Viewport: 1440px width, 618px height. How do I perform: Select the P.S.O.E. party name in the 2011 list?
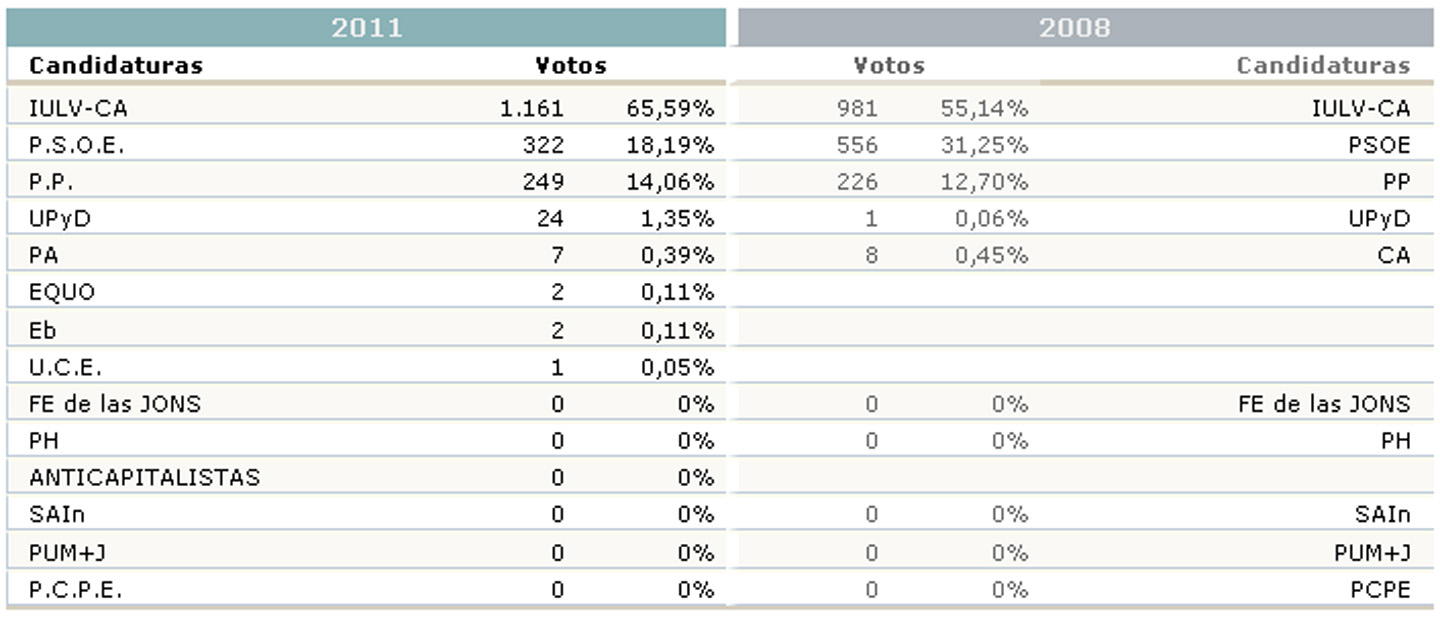(x=77, y=145)
